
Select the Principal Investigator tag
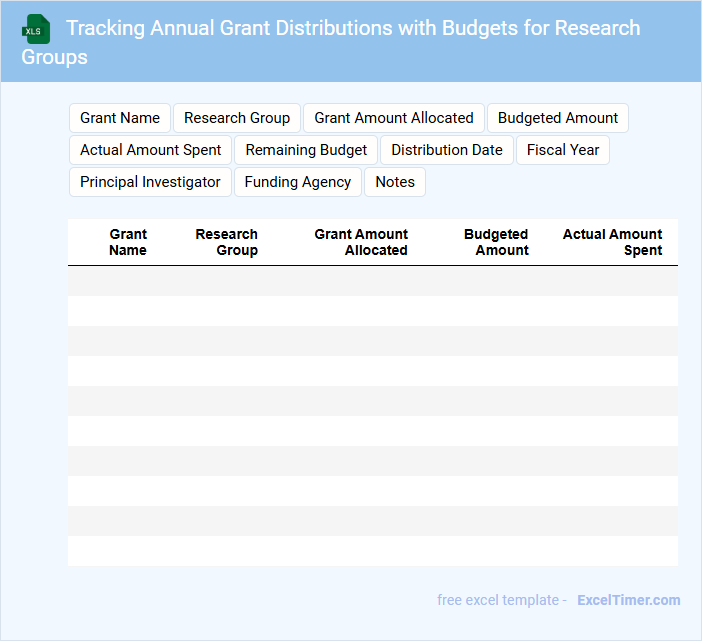150,182
